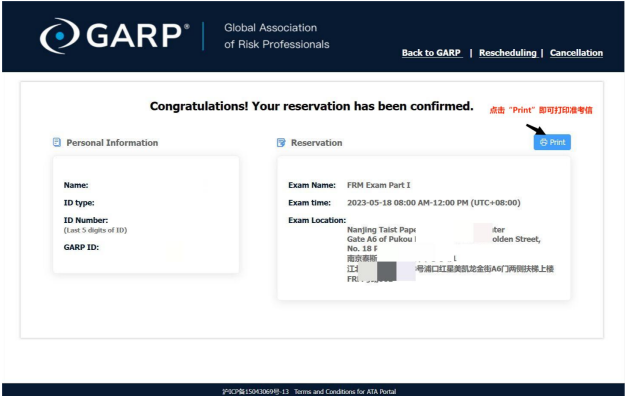
Task: Click the Reservation section heading
Action: (316, 143)
